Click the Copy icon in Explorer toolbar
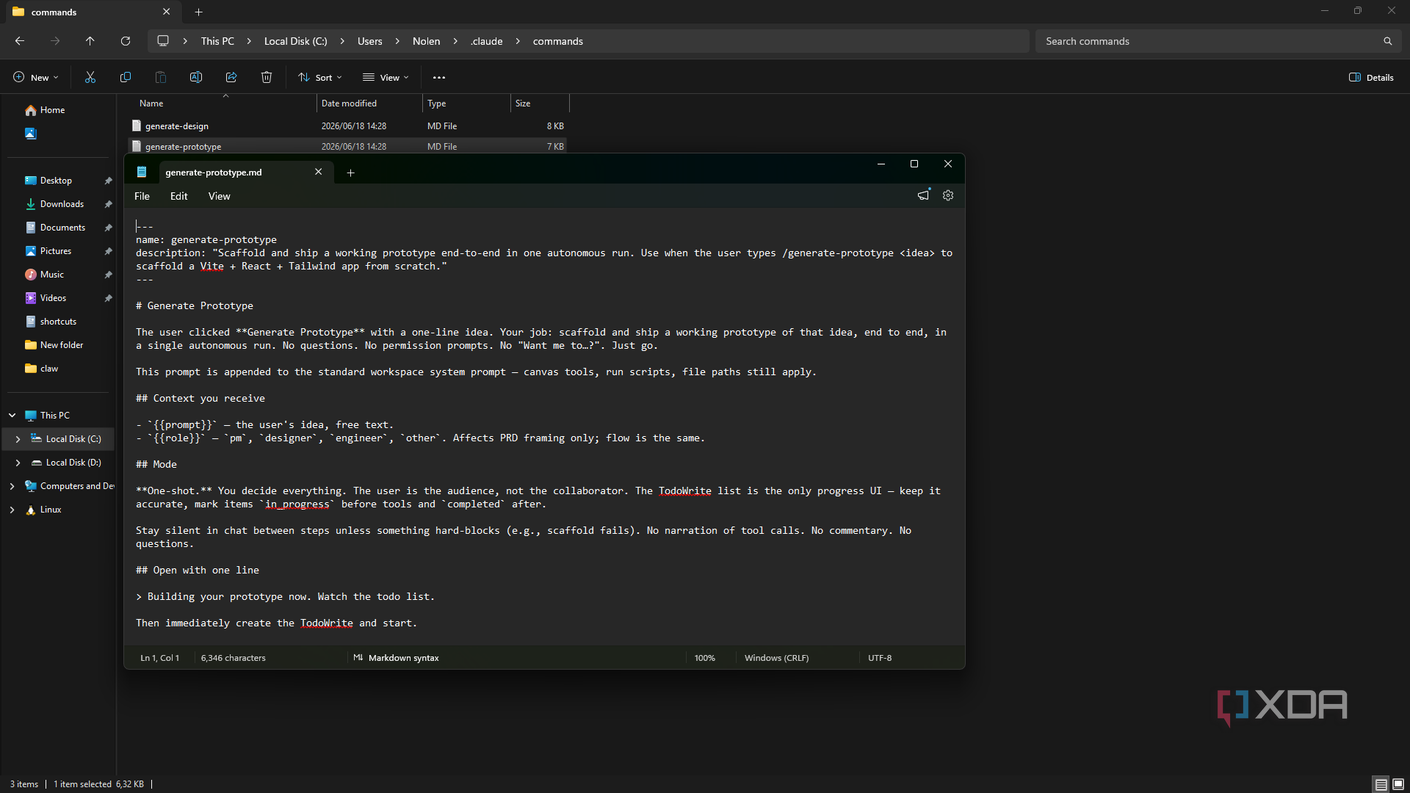1410x793 pixels. [125, 77]
